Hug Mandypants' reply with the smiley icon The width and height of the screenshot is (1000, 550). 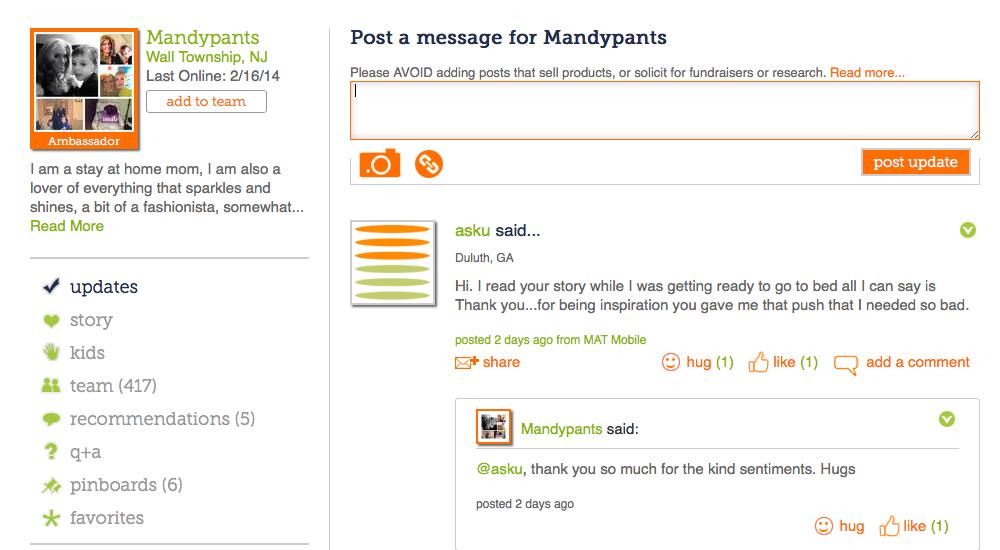(824, 526)
